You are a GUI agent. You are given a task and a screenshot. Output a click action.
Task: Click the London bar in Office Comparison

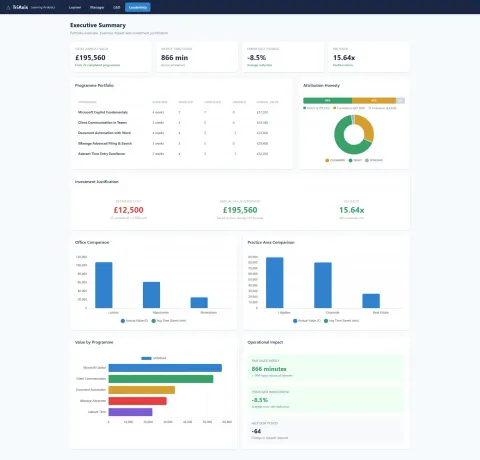[104, 285]
